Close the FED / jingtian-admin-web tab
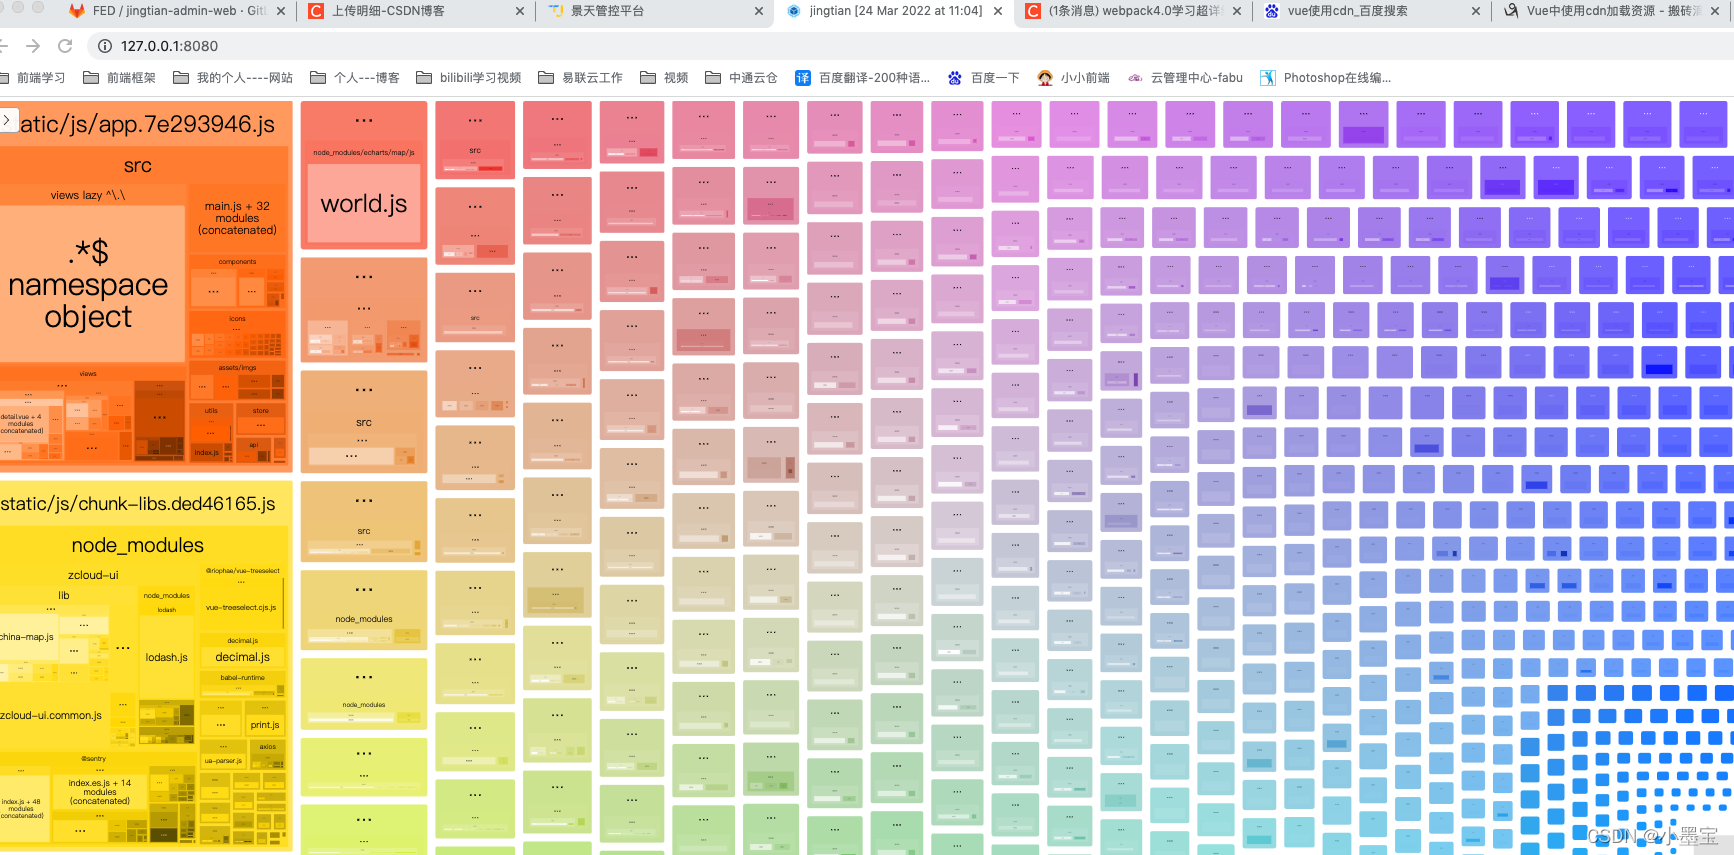Viewport: 1734px width, 855px height. pyautogui.click(x=280, y=11)
